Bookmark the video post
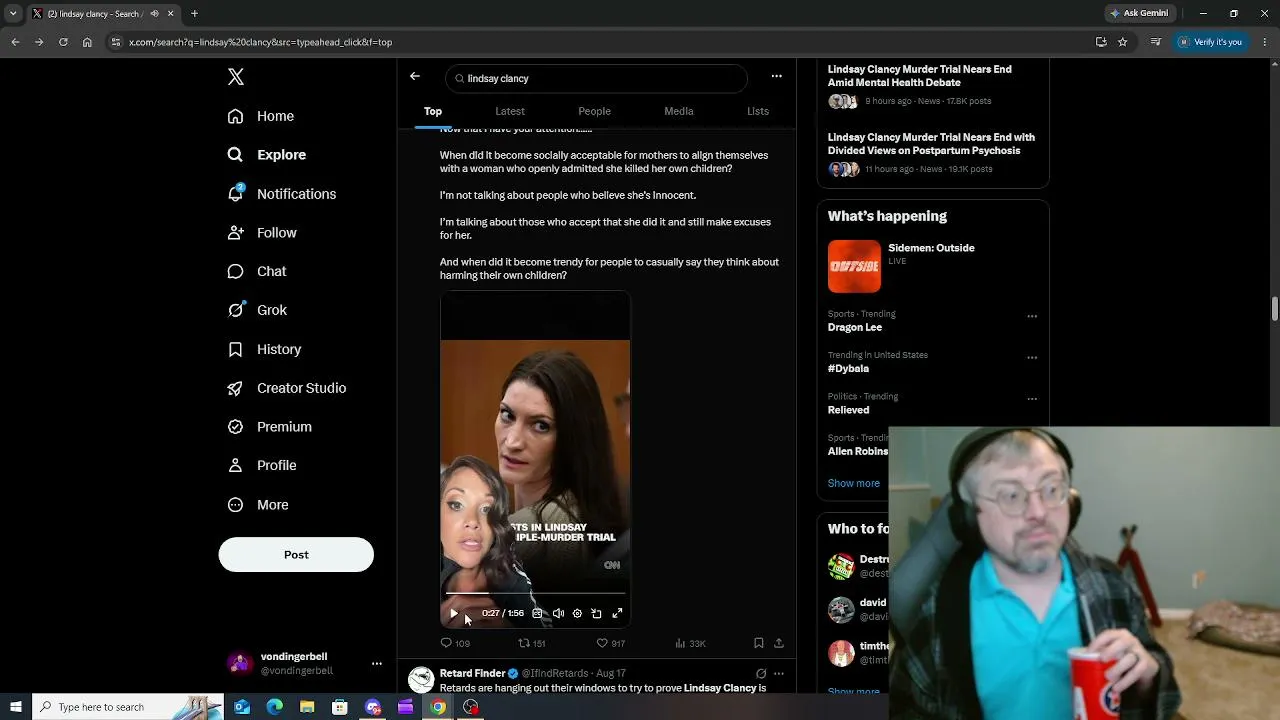Viewport: 1280px width, 720px height. [x=759, y=643]
